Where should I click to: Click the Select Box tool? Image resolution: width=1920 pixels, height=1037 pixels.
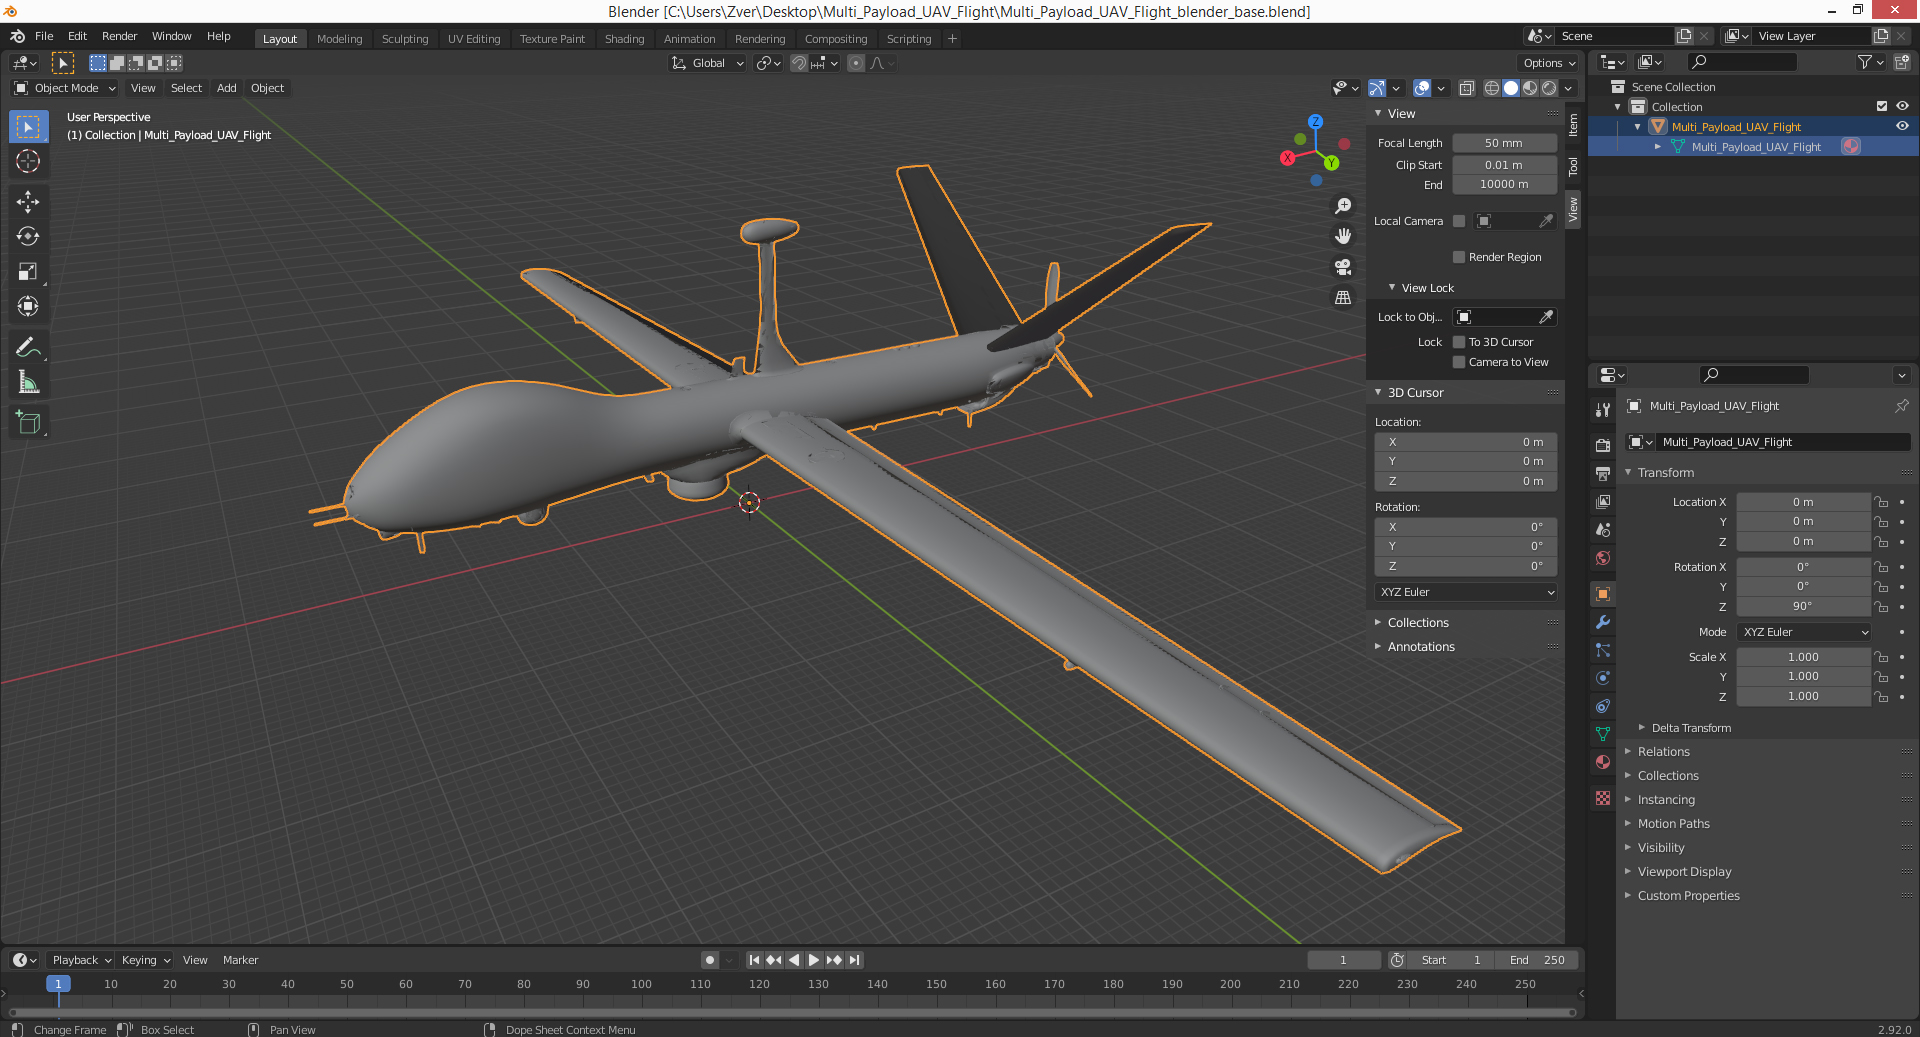[28, 127]
